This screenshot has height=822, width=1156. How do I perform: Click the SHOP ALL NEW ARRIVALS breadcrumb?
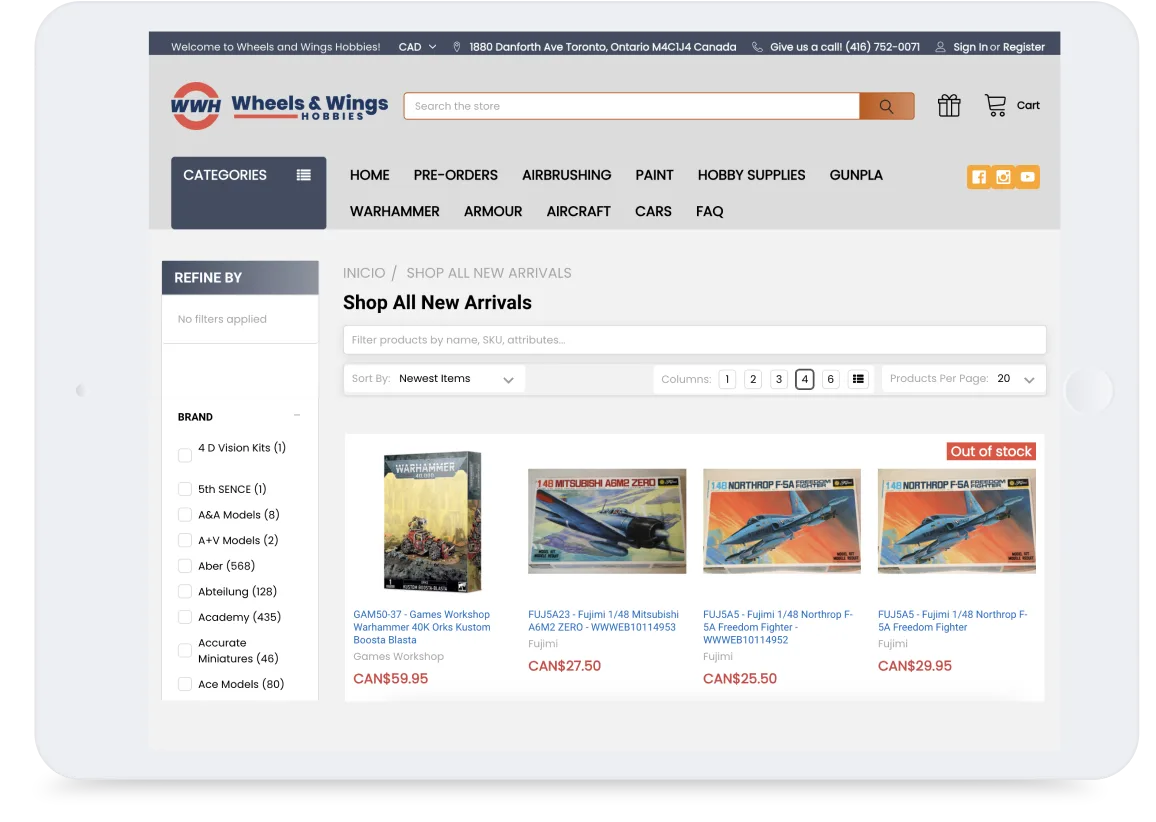click(x=489, y=274)
